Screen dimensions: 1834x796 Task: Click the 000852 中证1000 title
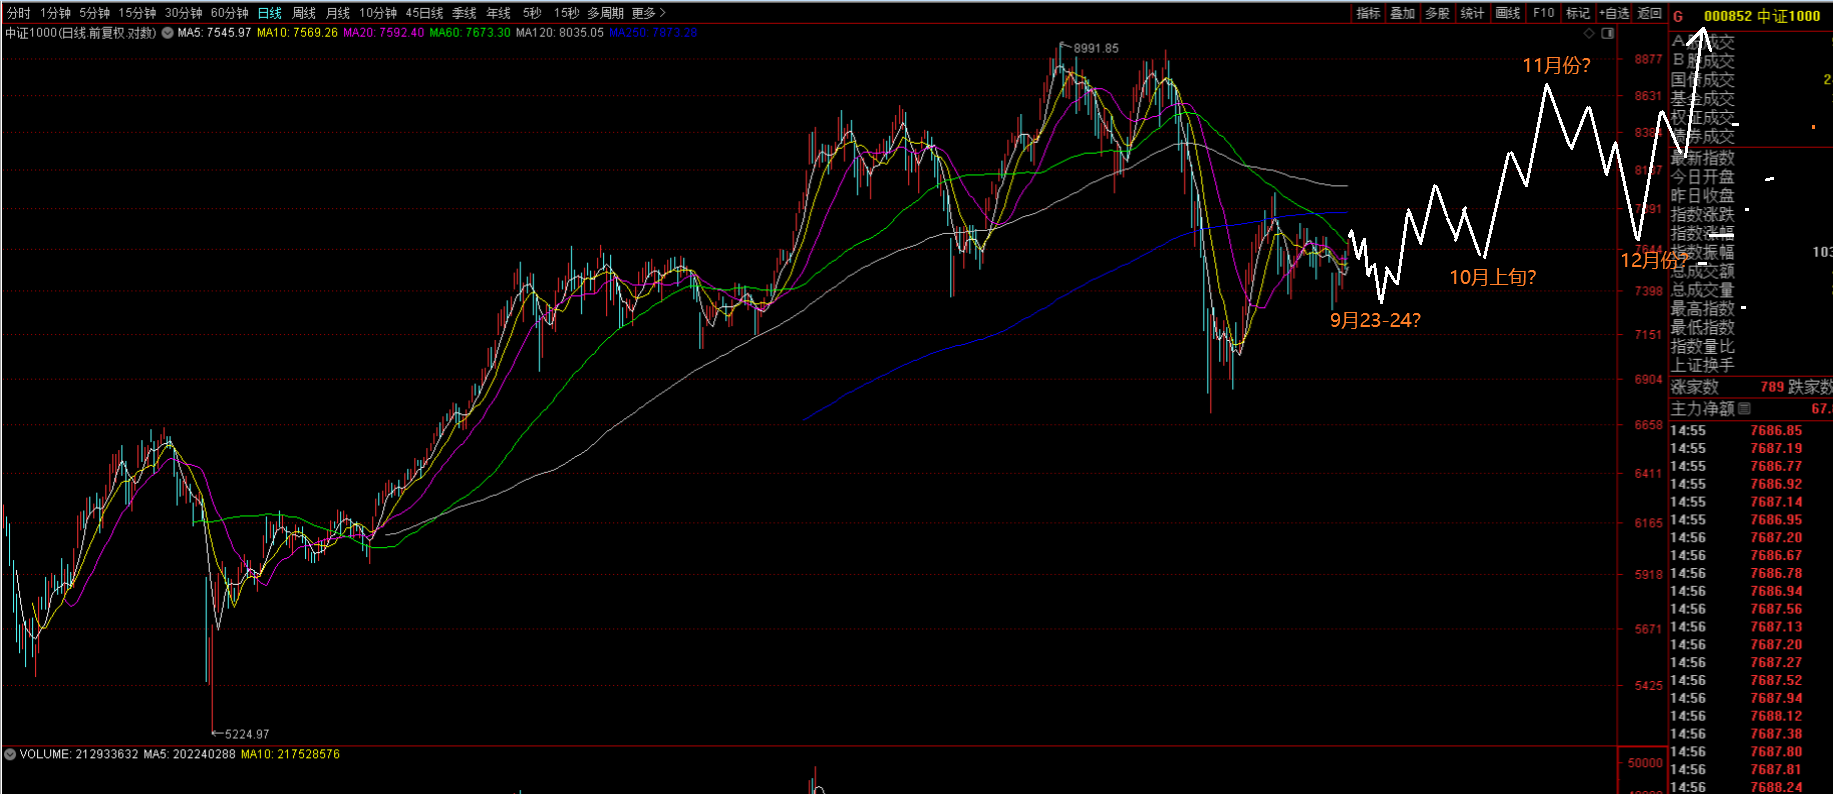(x=1762, y=16)
